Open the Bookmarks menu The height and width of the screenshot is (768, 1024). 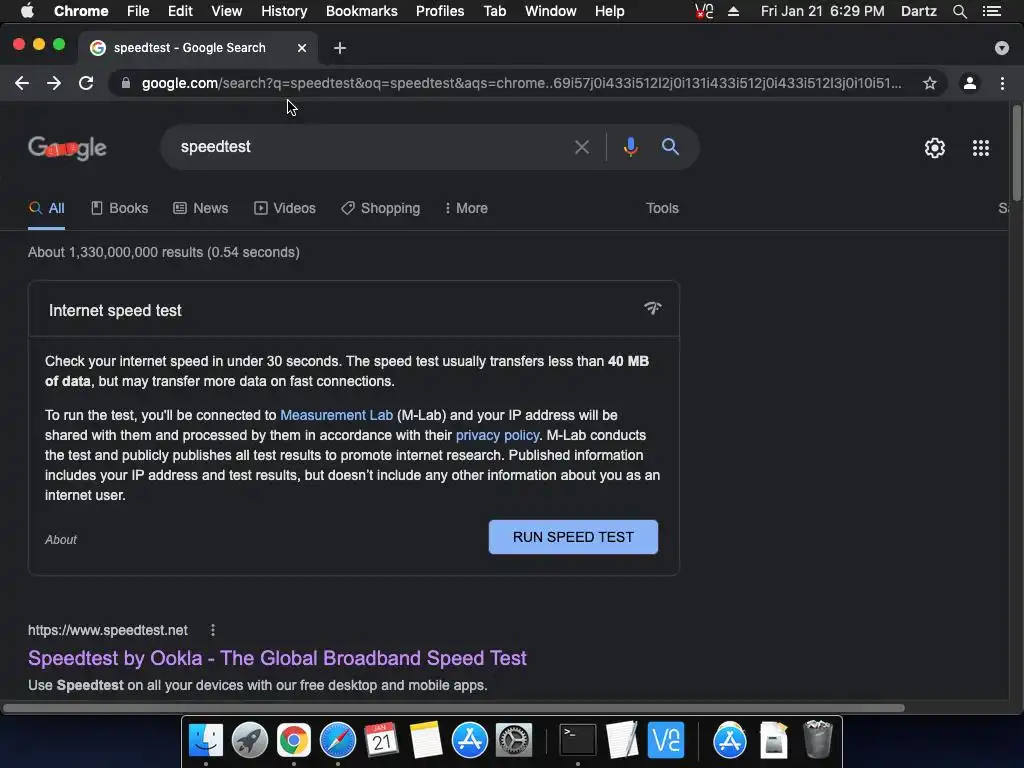pyautogui.click(x=362, y=11)
